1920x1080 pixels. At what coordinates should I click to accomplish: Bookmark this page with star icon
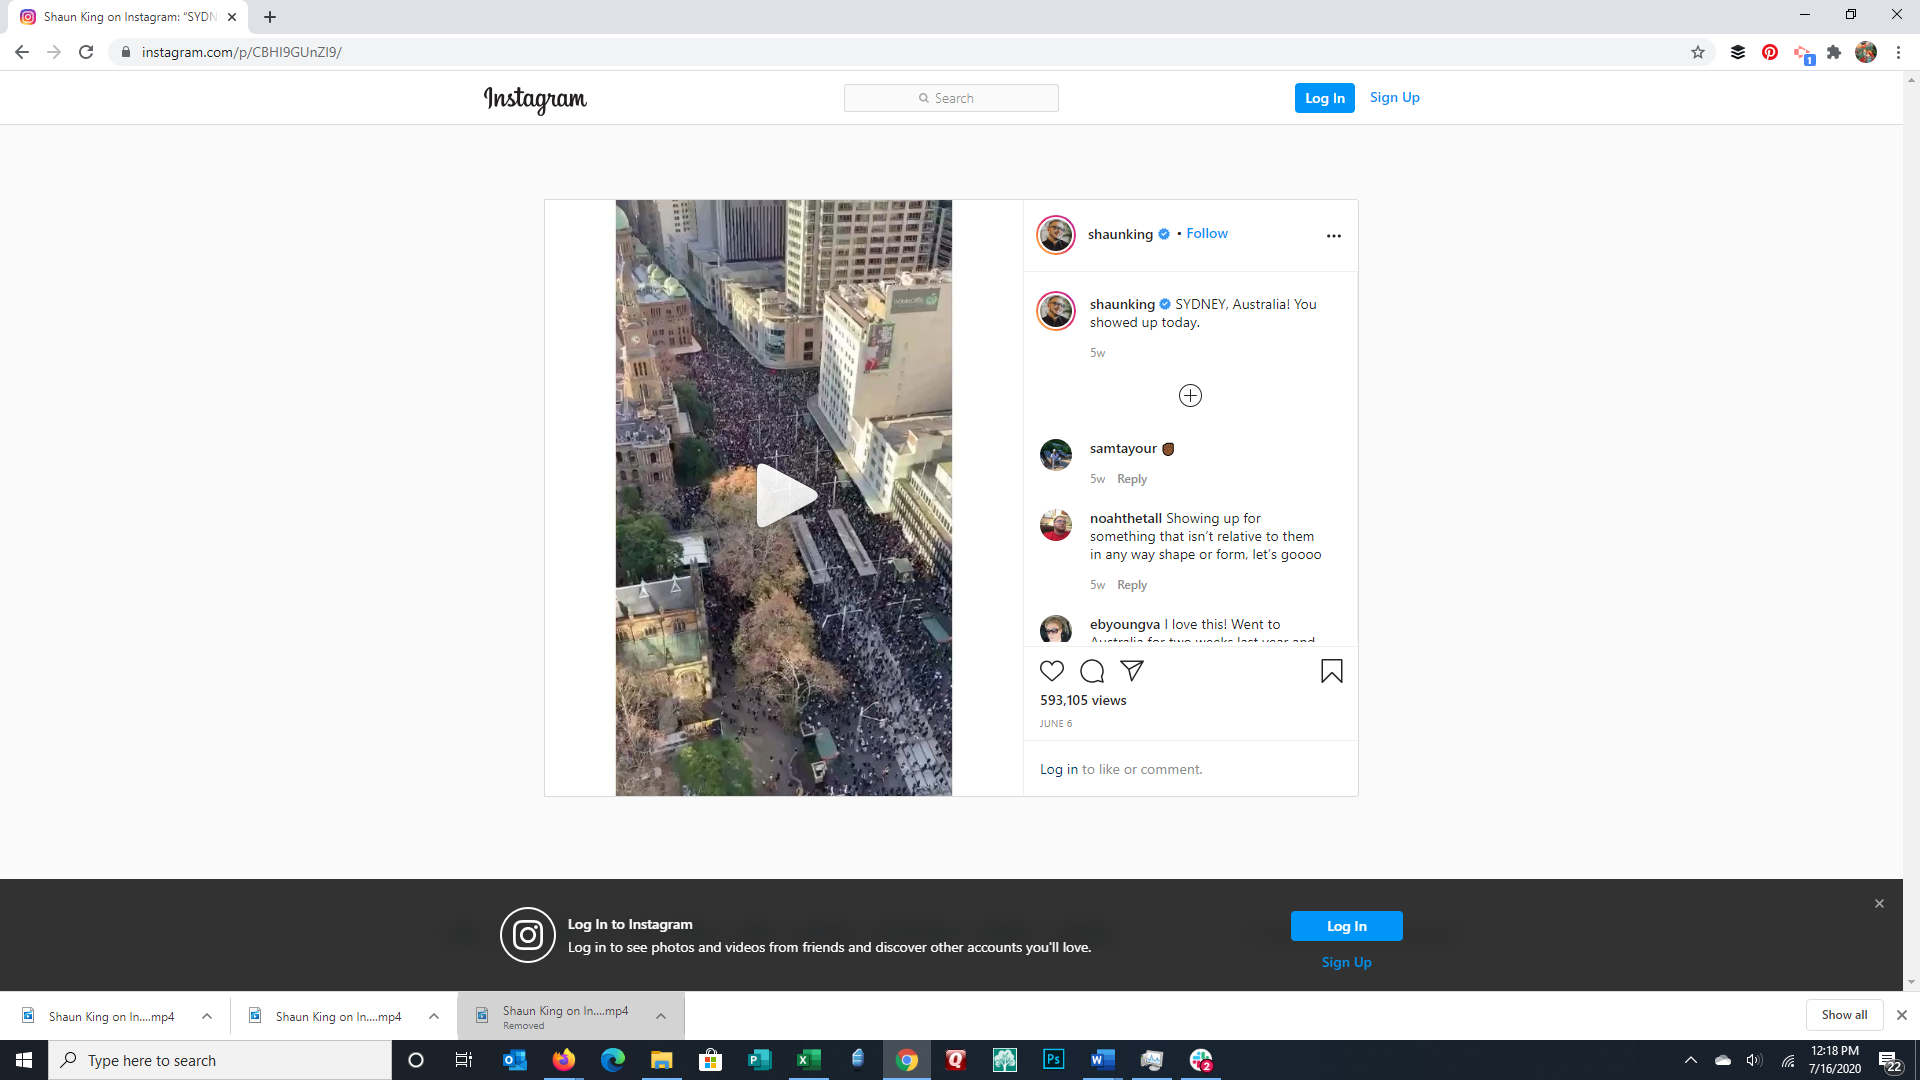pyautogui.click(x=1698, y=53)
